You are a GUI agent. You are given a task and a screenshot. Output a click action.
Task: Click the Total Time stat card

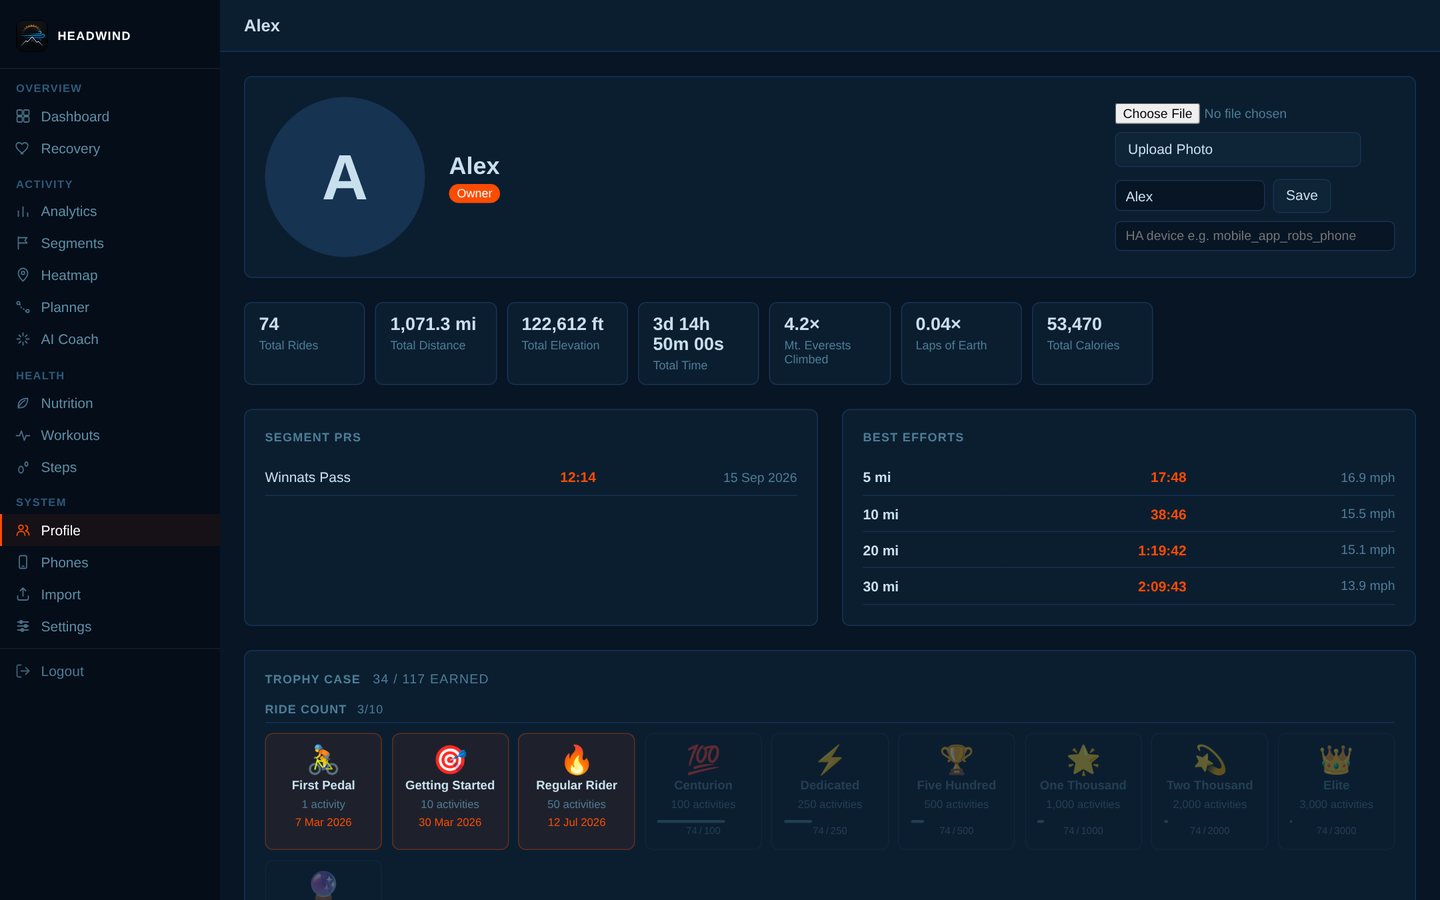(x=698, y=343)
